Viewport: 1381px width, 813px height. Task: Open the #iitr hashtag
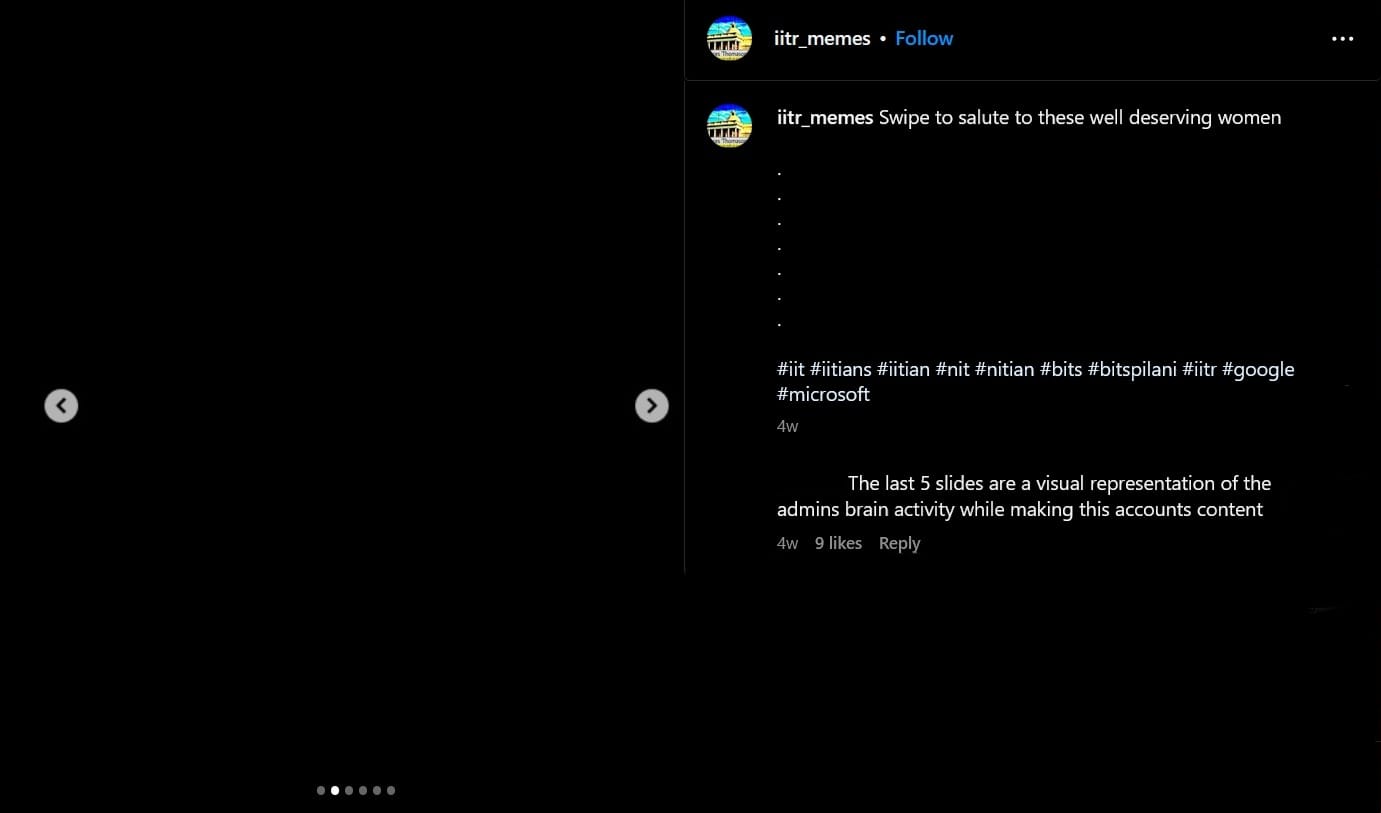(1199, 369)
